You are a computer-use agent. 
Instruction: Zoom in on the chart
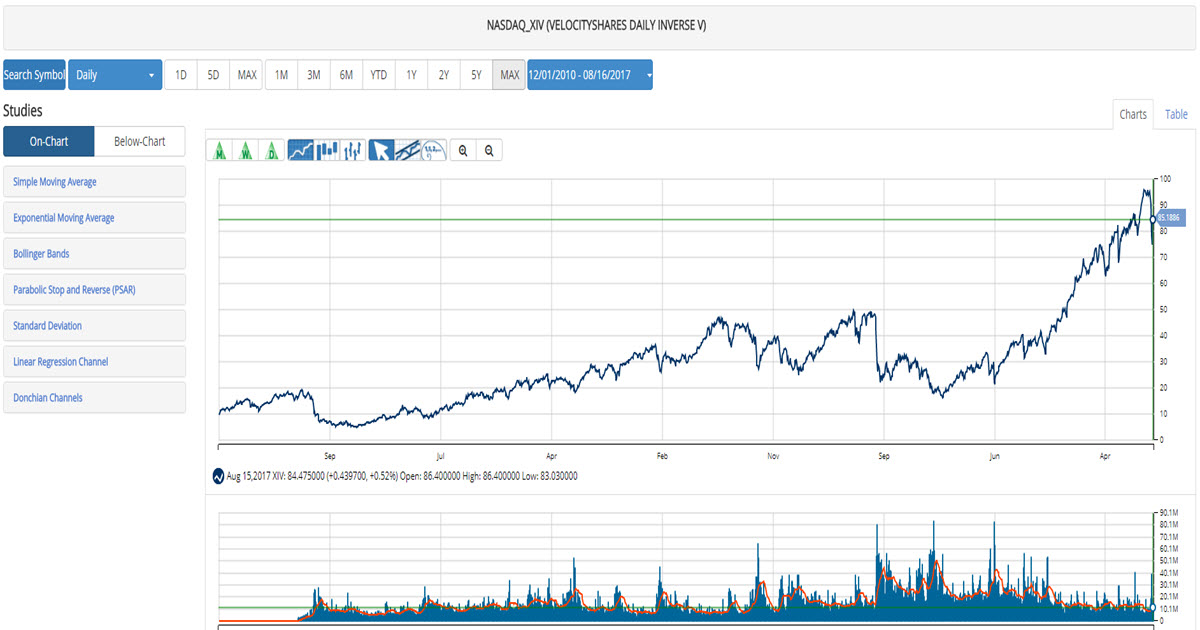pos(463,151)
